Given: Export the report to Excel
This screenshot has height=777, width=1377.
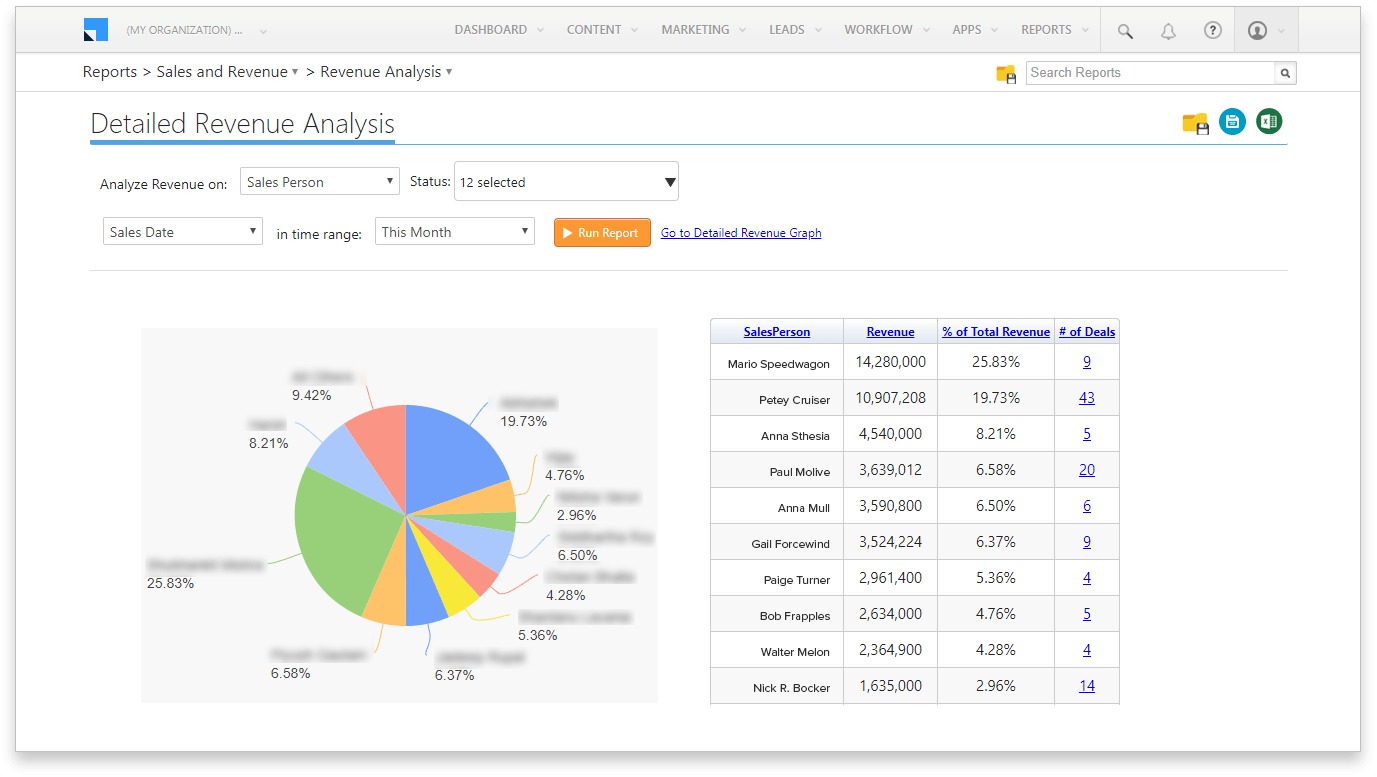Looking at the screenshot, I should point(1268,121).
